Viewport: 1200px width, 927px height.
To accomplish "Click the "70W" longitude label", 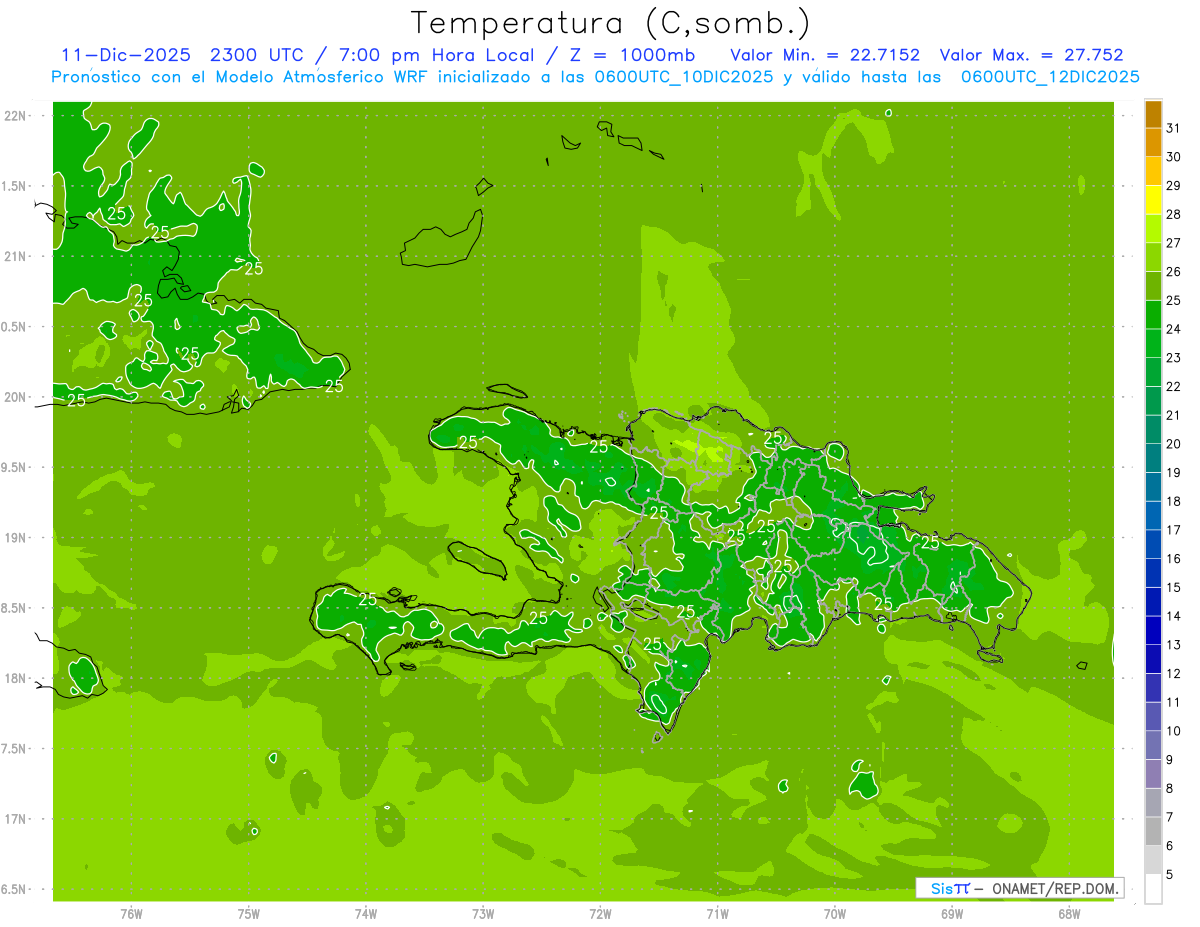I will click(x=835, y=914).
